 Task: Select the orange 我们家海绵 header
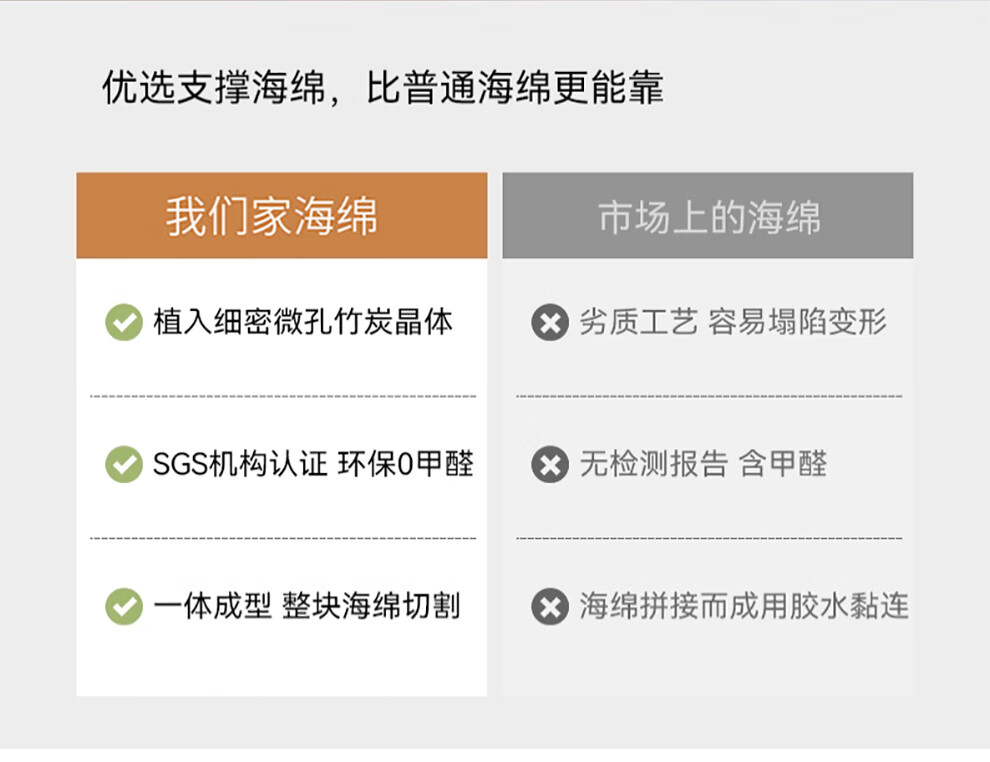click(x=282, y=215)
